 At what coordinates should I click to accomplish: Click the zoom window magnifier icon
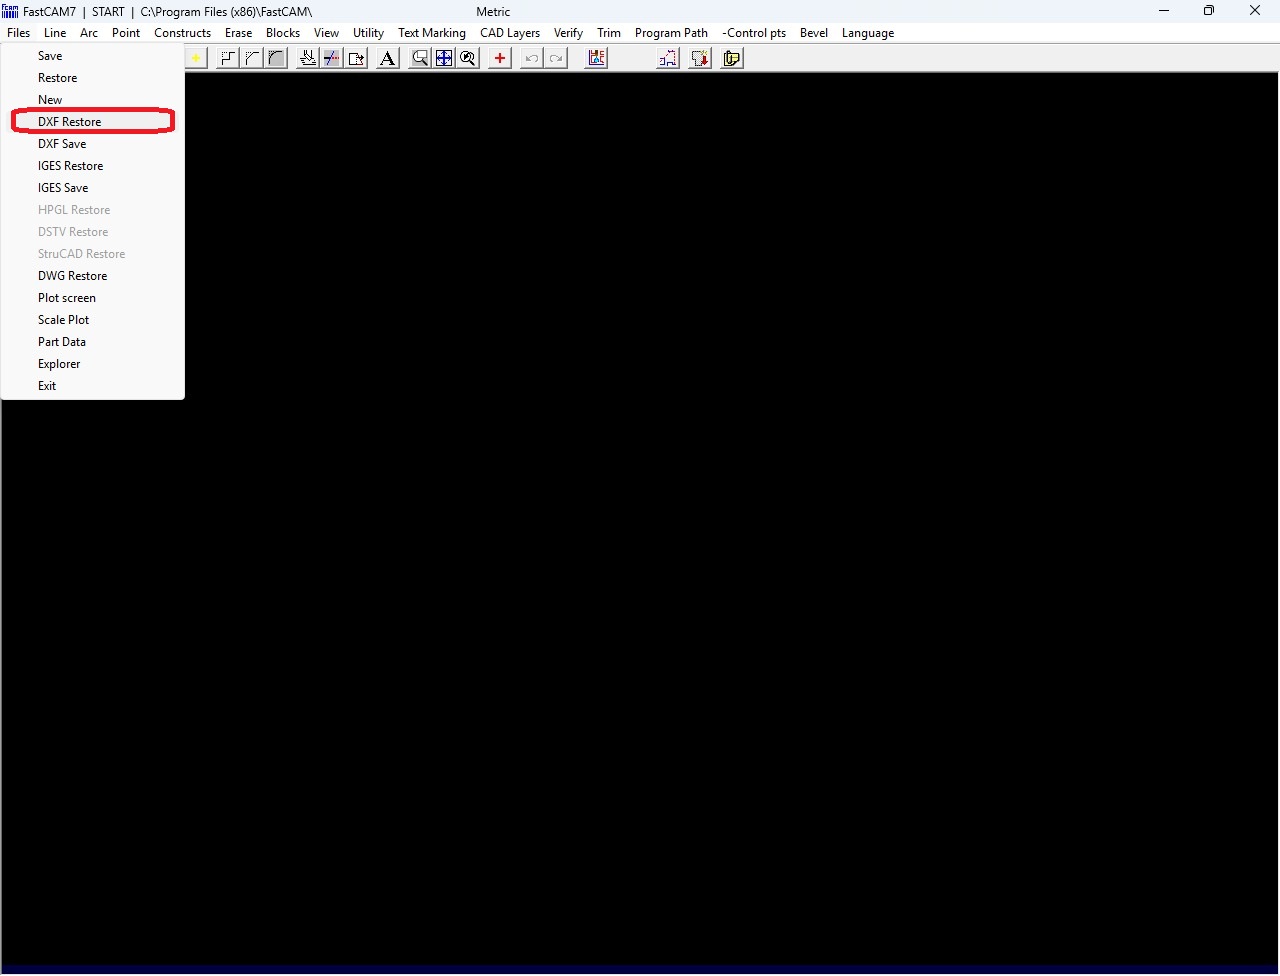(420, 58)
